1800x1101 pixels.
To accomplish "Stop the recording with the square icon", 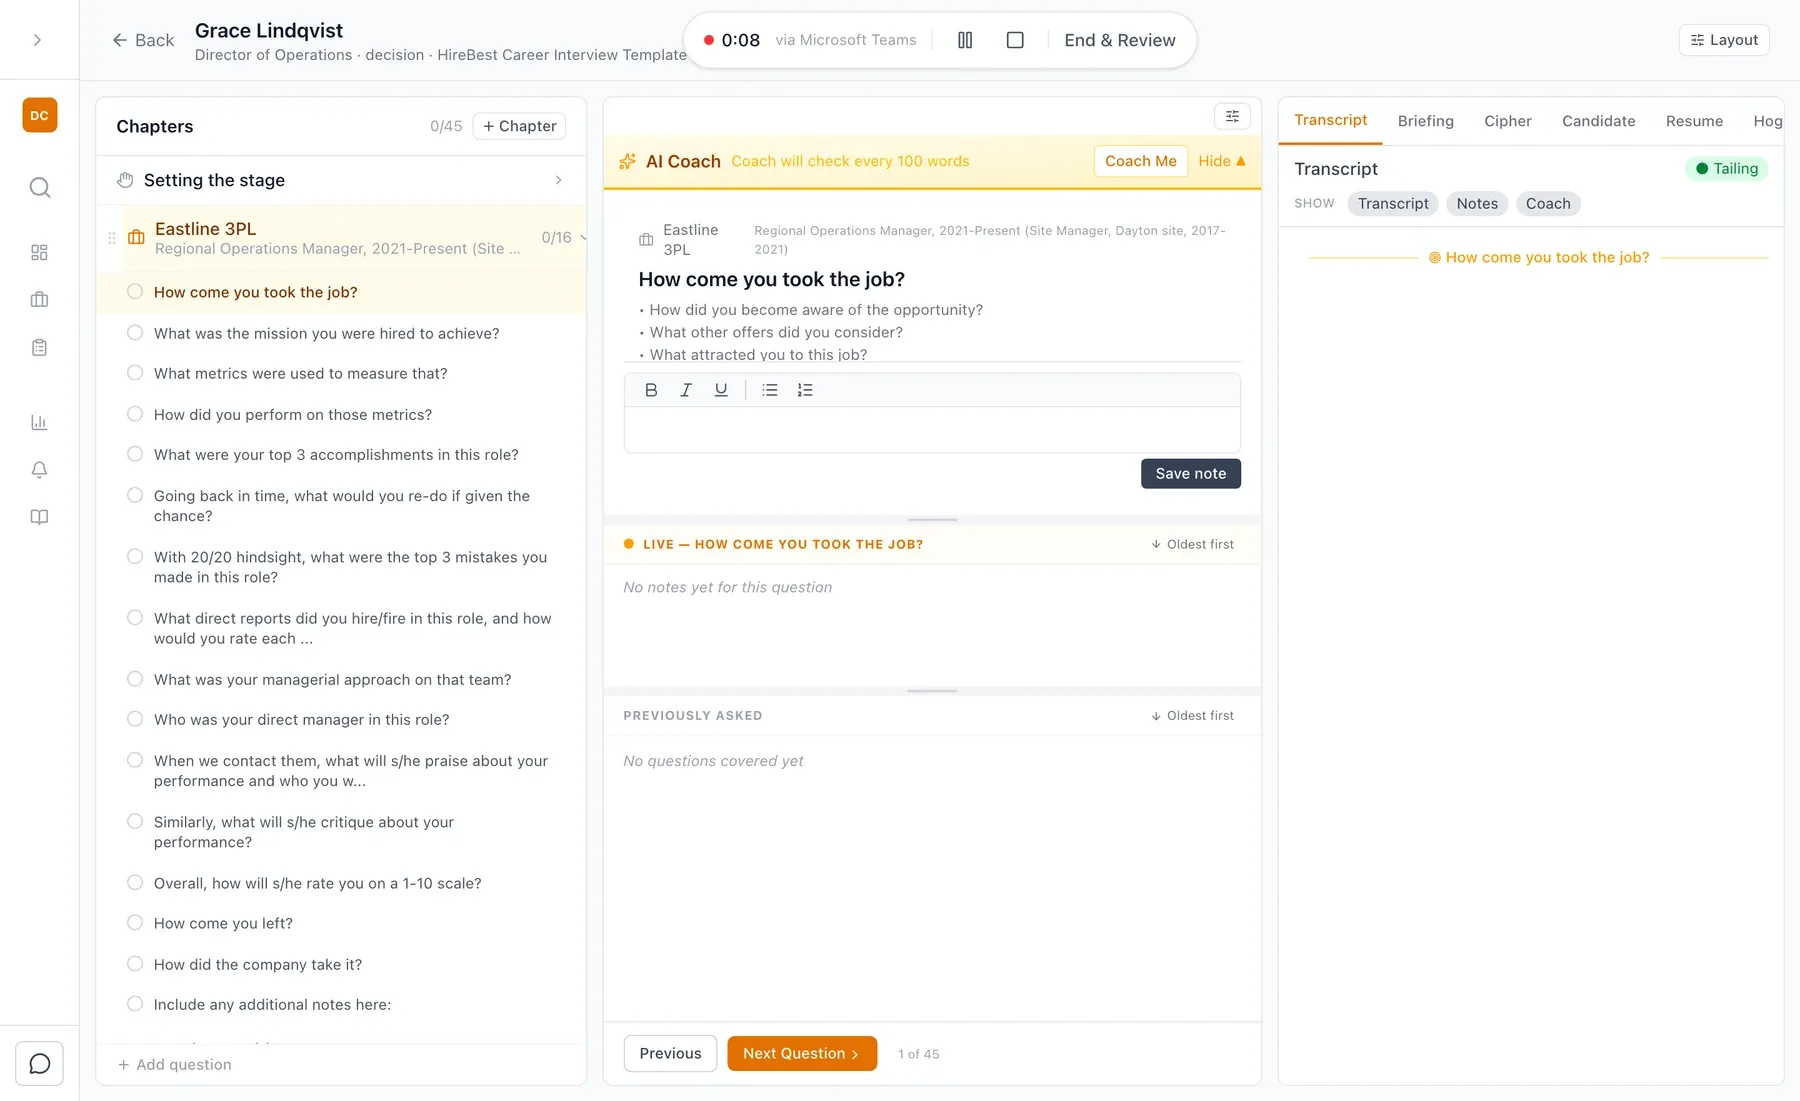I will pos(1014,40).
